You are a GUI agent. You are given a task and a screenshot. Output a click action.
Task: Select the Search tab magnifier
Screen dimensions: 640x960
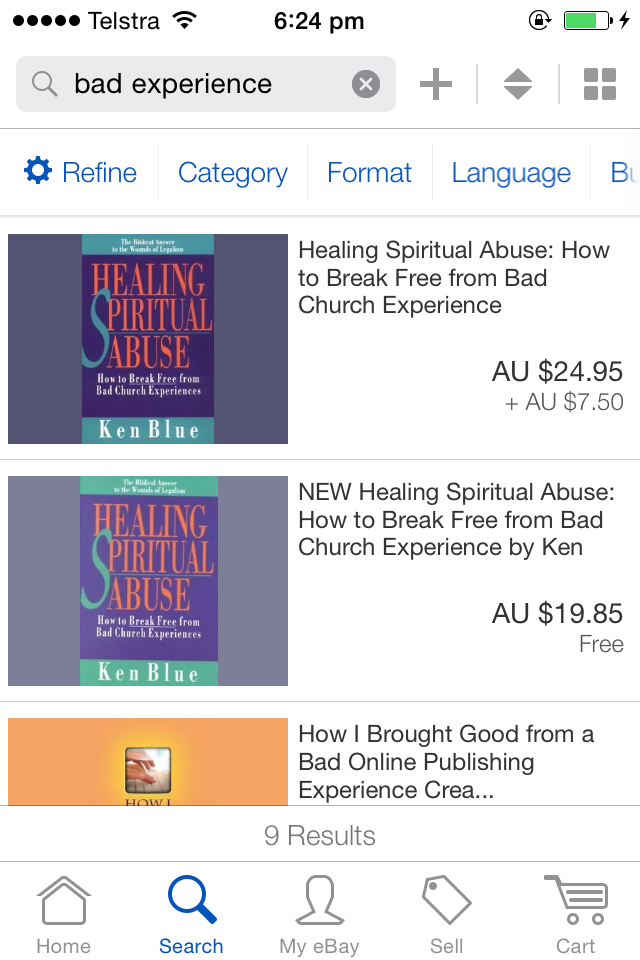(191, 915)
